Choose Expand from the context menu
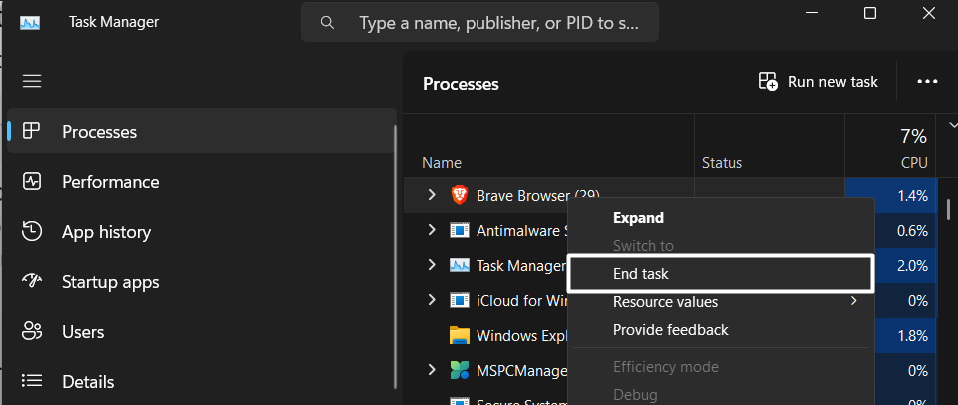This screenshot has height=405, width=958. [638, 217]
